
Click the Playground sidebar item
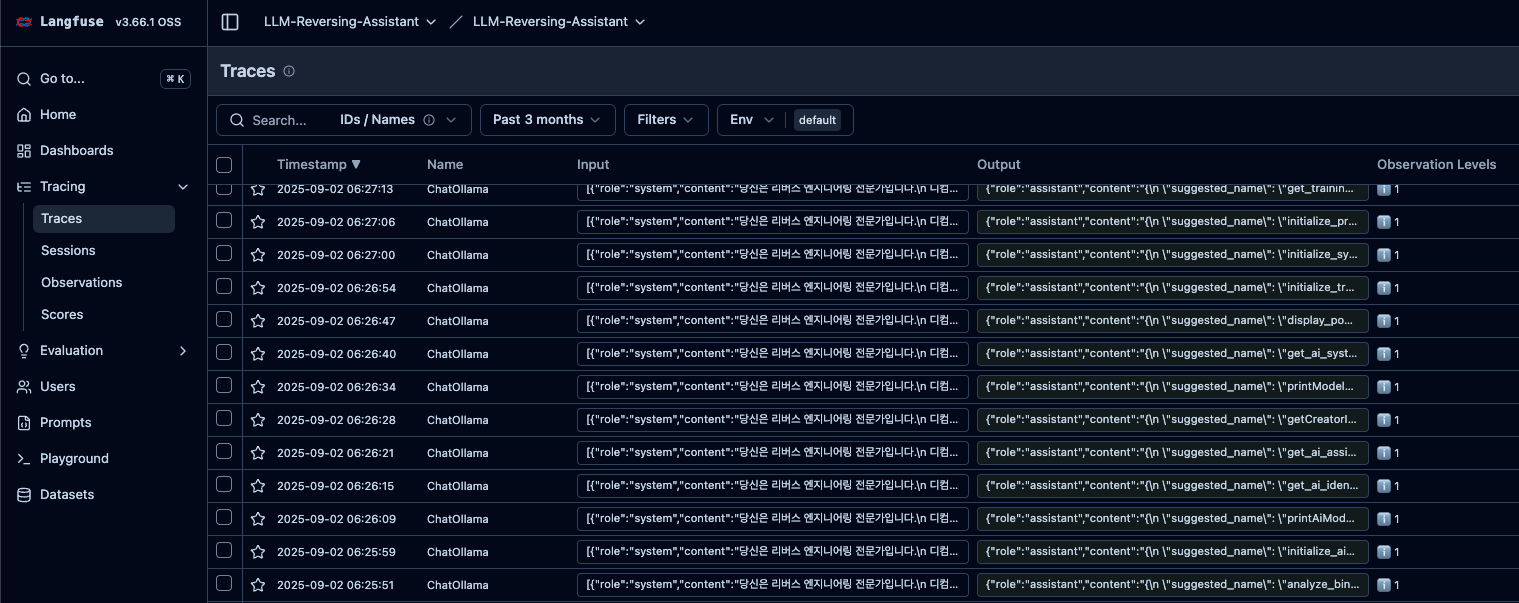(74, 459)
